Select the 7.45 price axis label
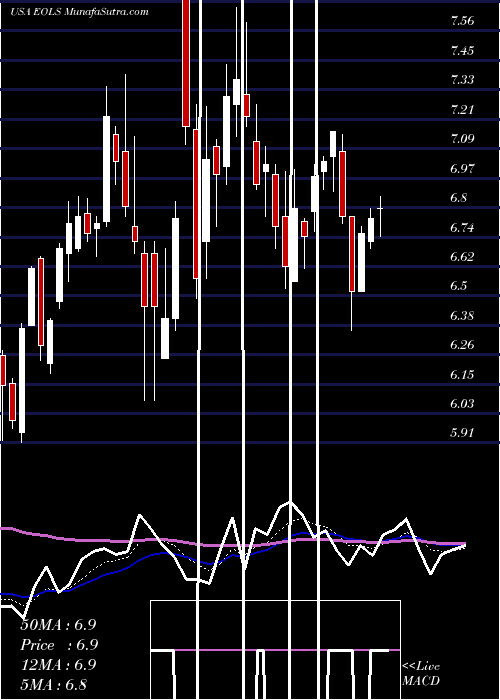 (462, 50)
